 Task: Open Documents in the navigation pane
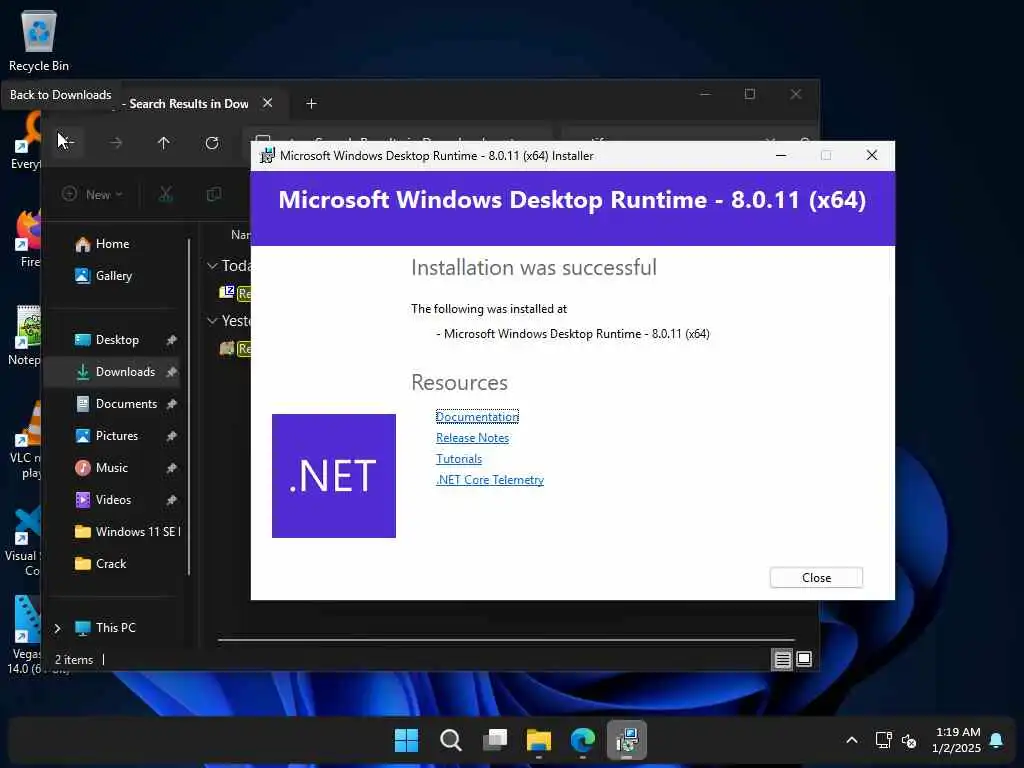point(126,404)
